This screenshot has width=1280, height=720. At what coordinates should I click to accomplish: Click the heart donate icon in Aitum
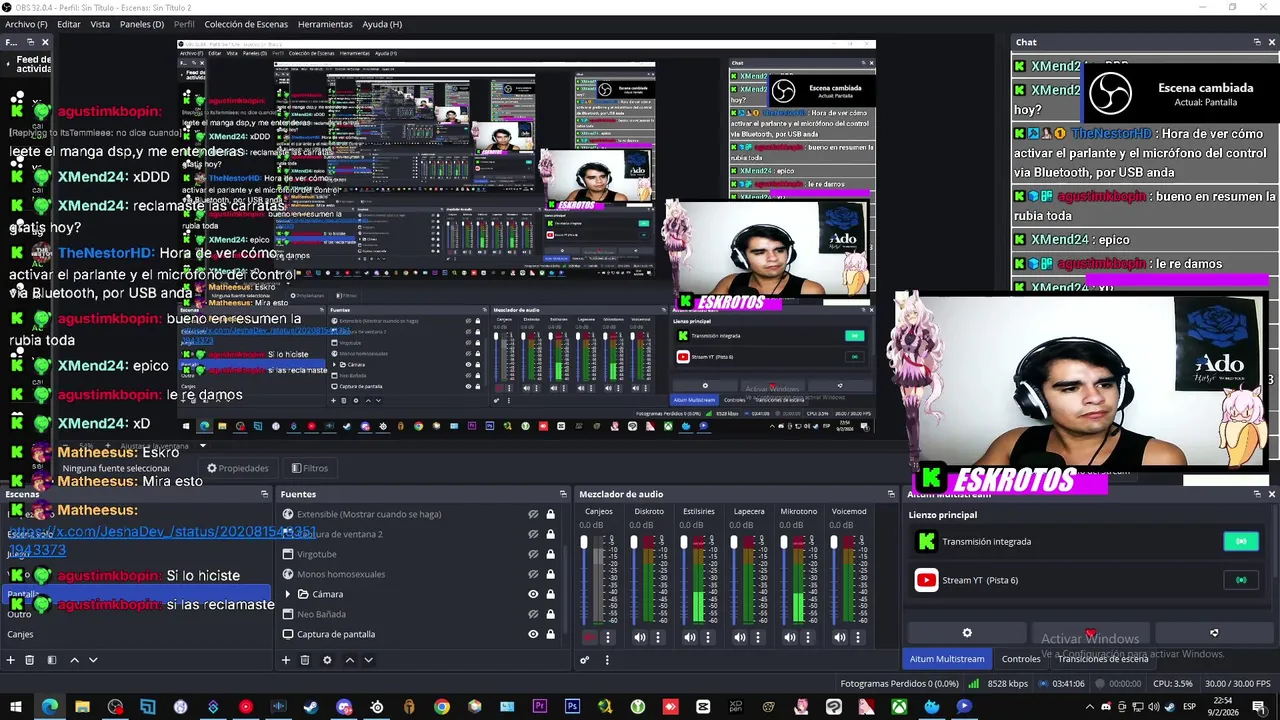point(1090,633)
